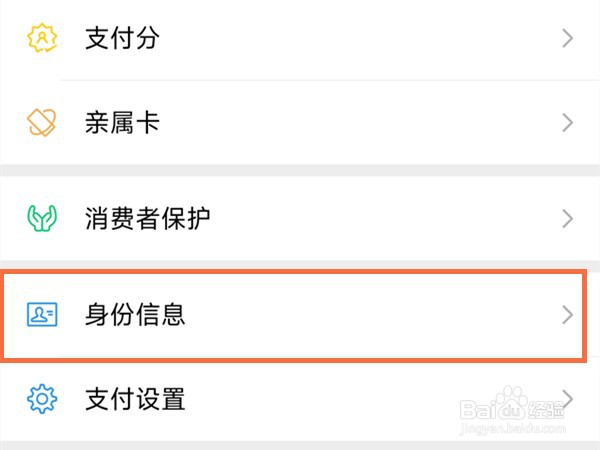Image resolution: width=600 pixels, height=450 pixels.
Task: Select the 亲属卡 menu item
Action: [123, 124]
